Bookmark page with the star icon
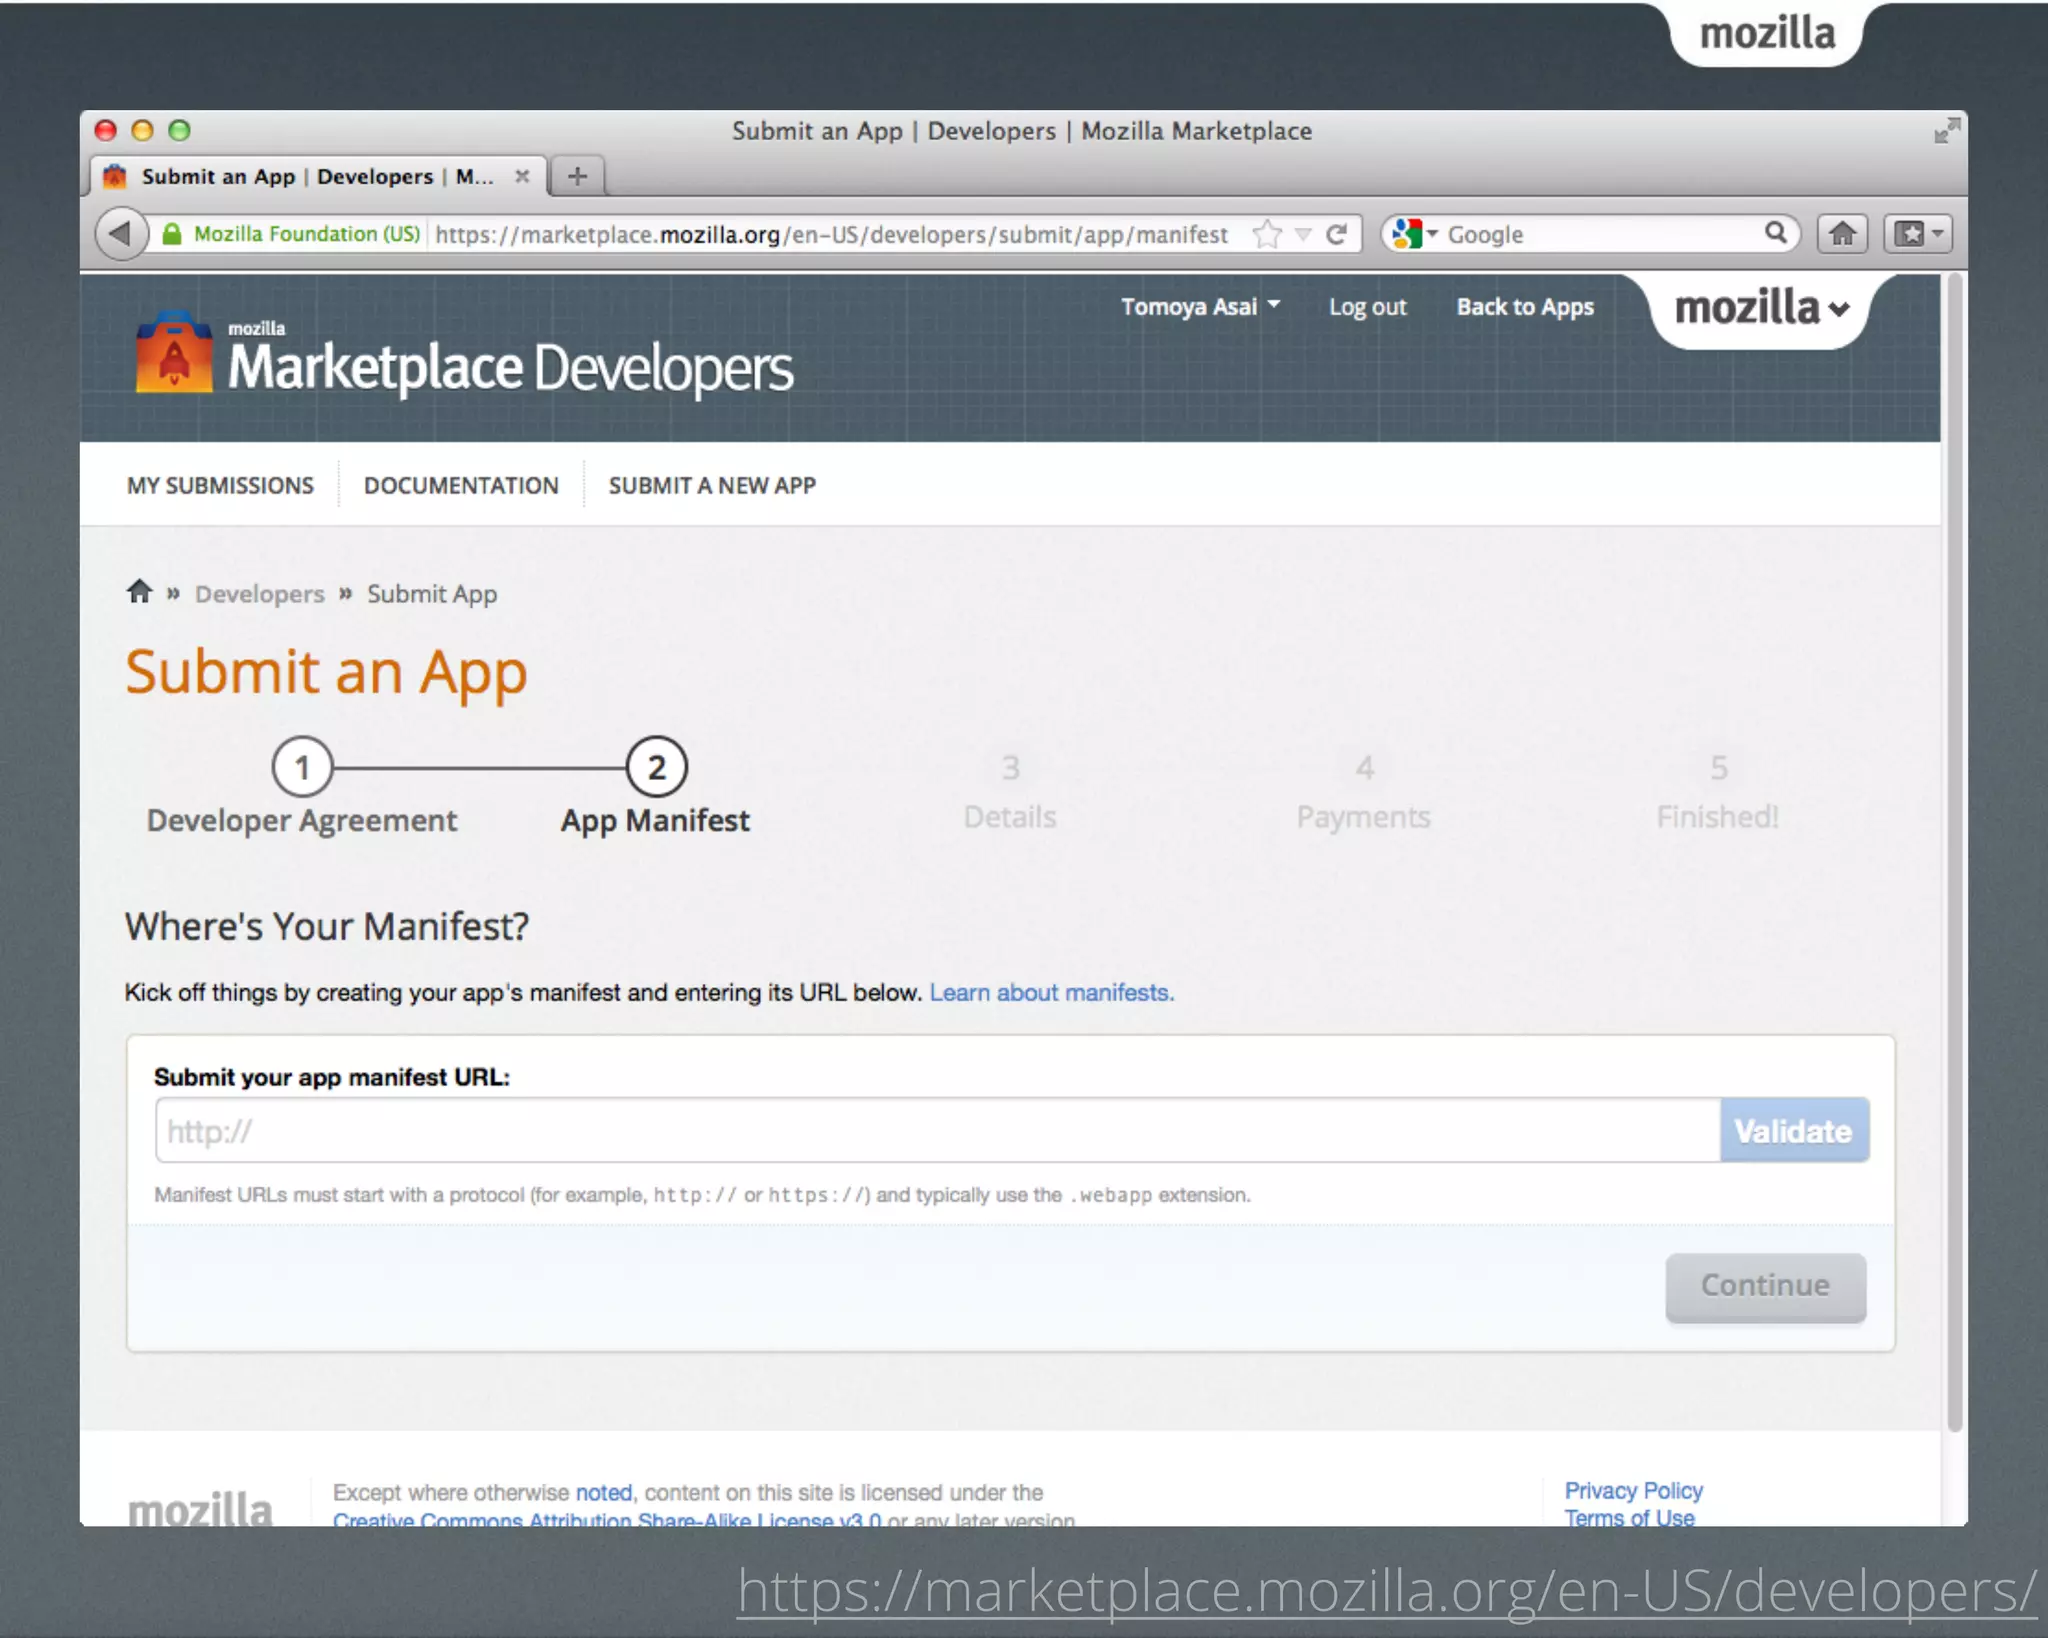Screen dimensions: 2048x1638 [1267, 234]
